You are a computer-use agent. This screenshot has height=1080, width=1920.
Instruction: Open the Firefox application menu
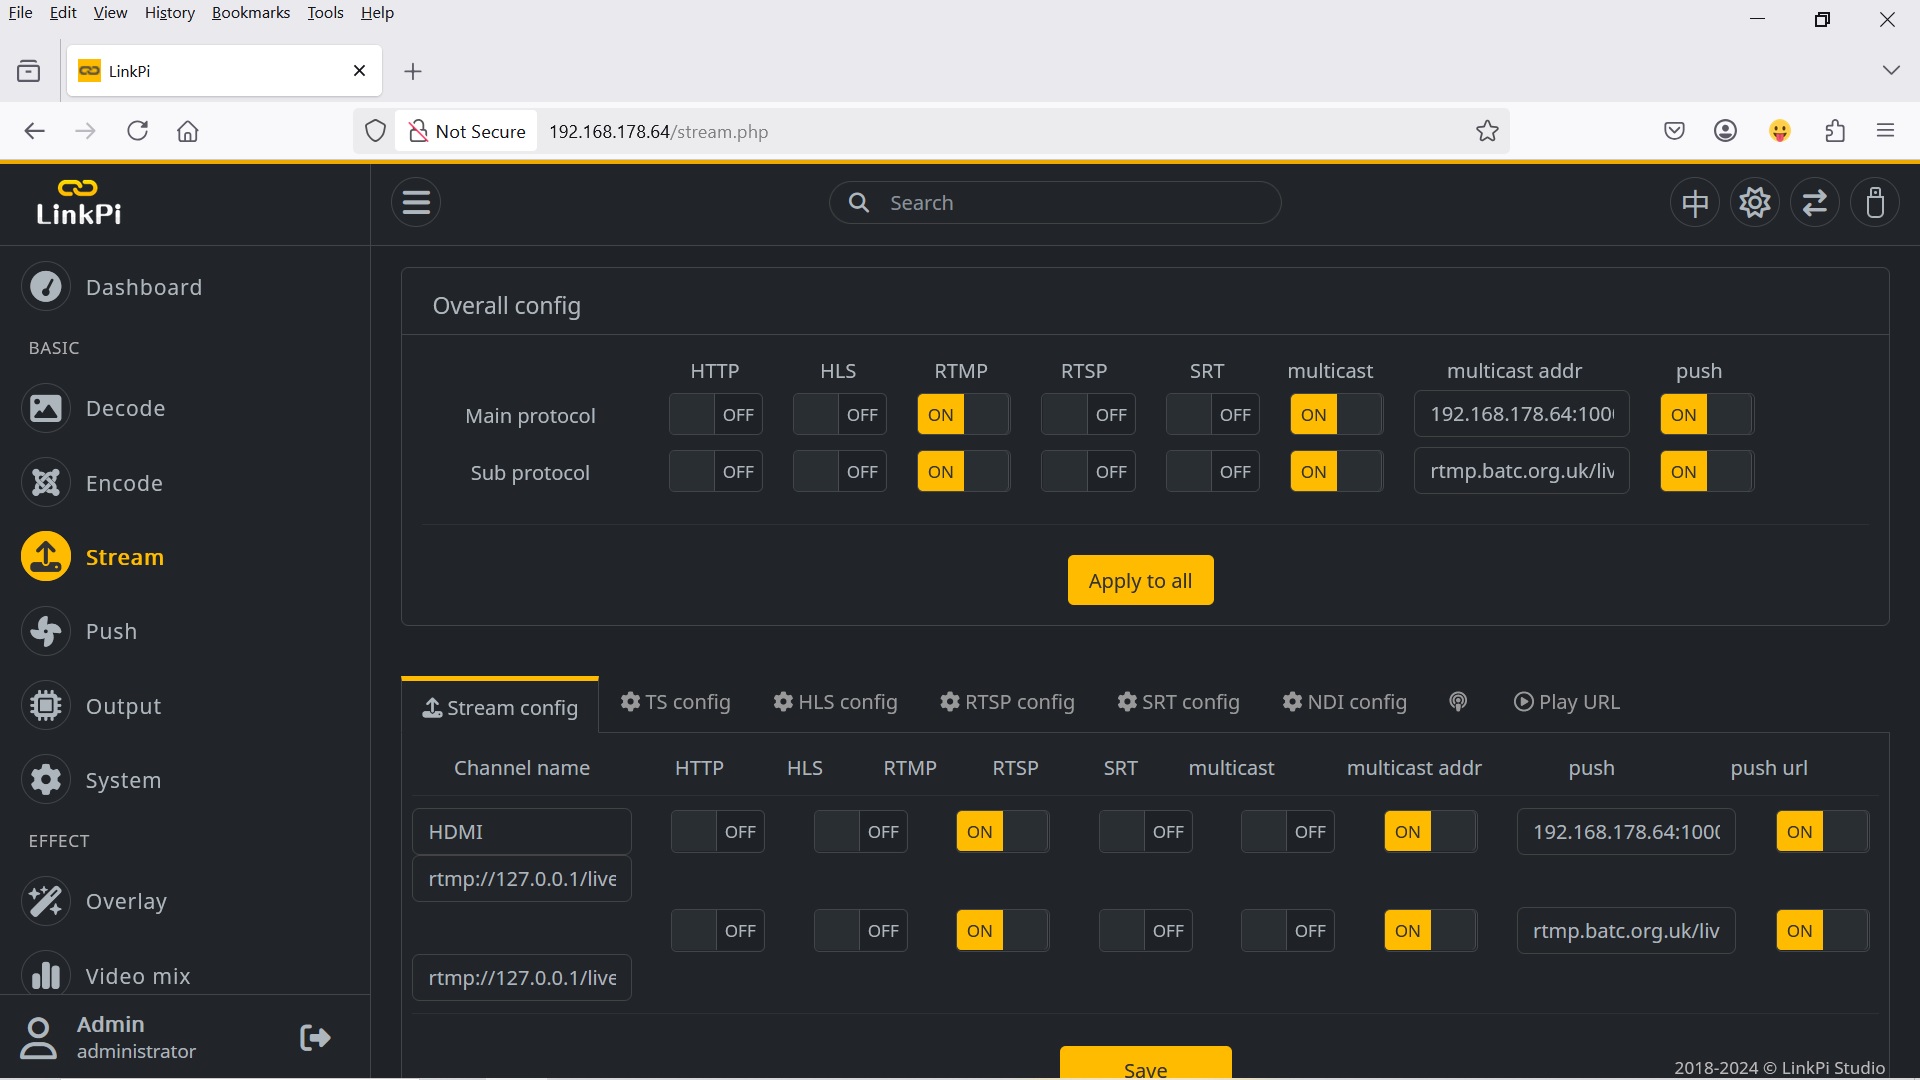pyautogui.click(x=1885, y=131)
